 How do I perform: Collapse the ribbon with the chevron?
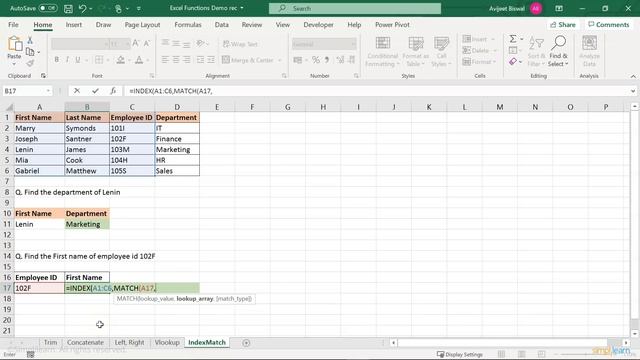point(633,76)
